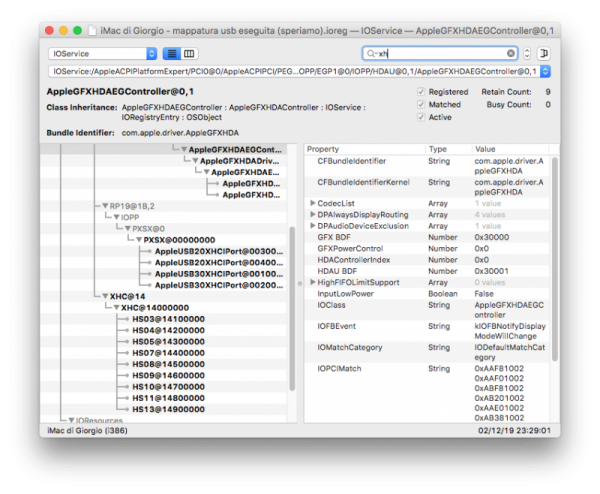Clear the search field text

511,53
